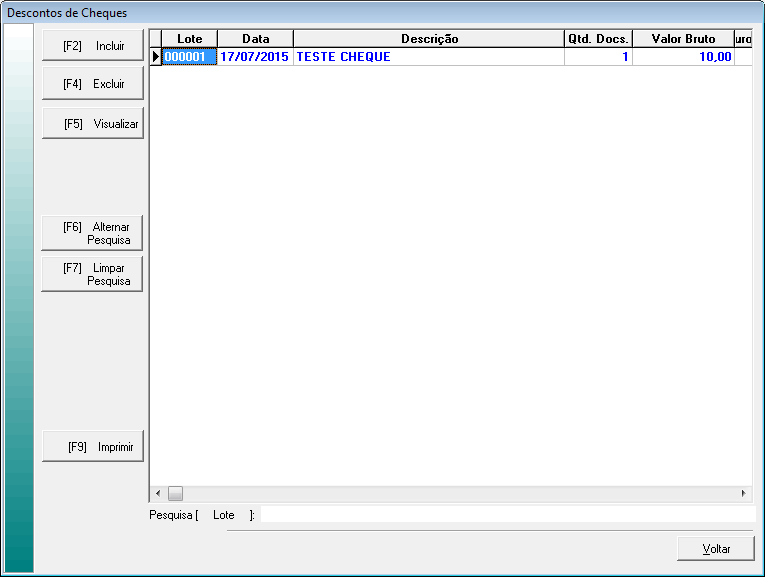Click the Lote column header
Image resolution: width=765 pixels, height=577 pixels.
pyautogui.click(x=189, y=39)
